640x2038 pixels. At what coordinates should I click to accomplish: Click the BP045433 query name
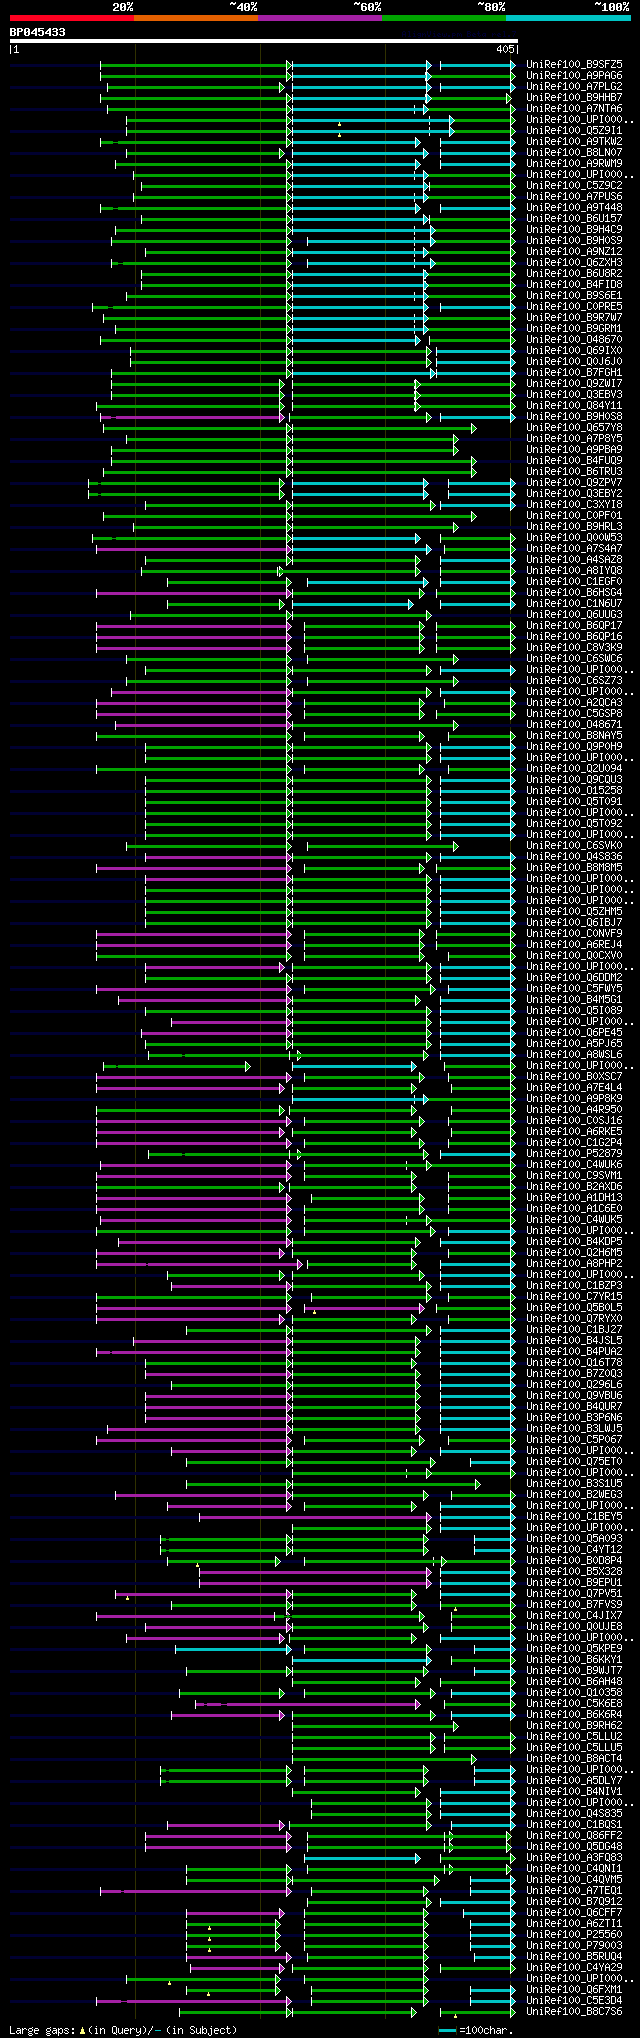[38, 32]
